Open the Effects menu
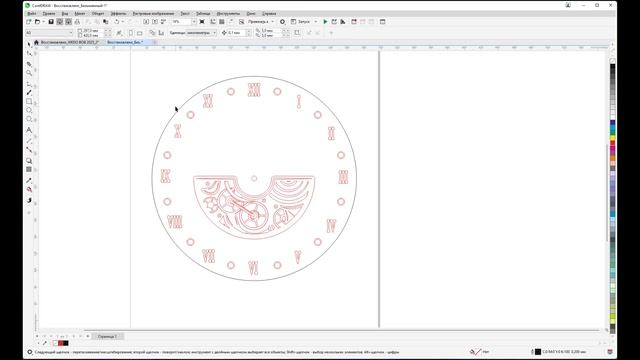The width and height of the screenshot is (640, 360). pyautogui.click(x=118, y=13)
